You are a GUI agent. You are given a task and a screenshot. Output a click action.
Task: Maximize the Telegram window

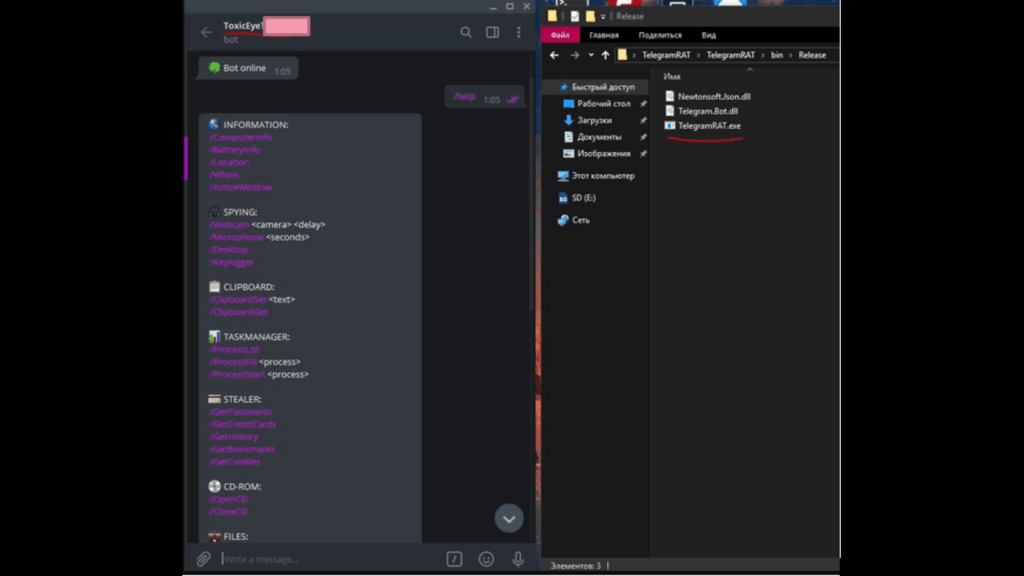pyautogui.click(x=510, y=7)
